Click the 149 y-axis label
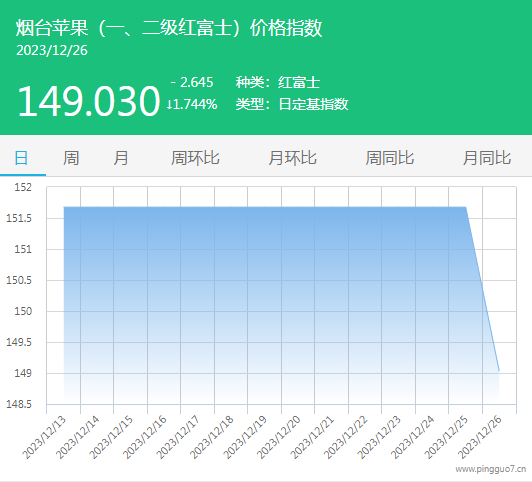532x482 pixels. click(x=23, y=373)
